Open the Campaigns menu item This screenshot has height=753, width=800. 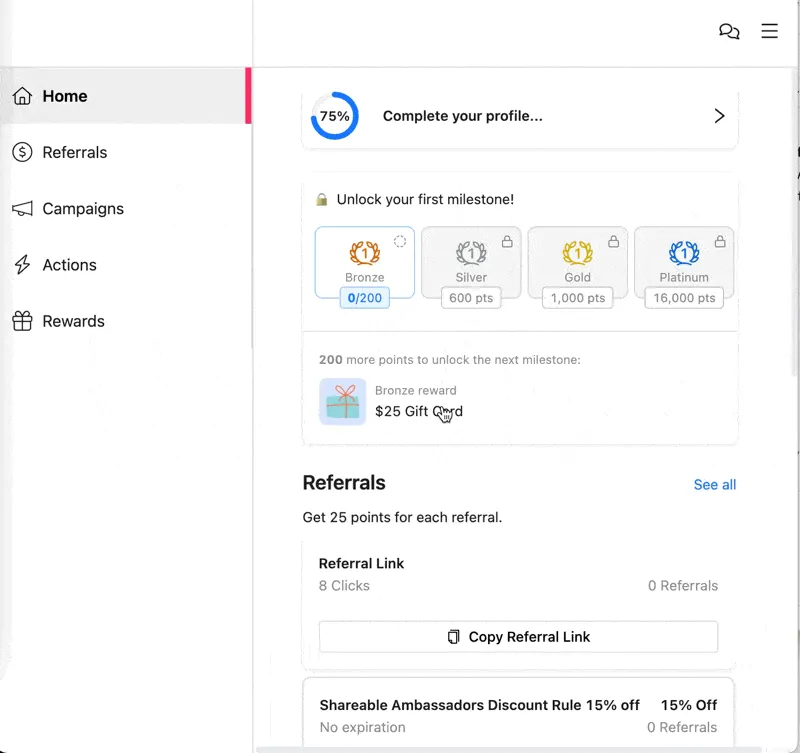pyautogui.click(x=126, y=208)
